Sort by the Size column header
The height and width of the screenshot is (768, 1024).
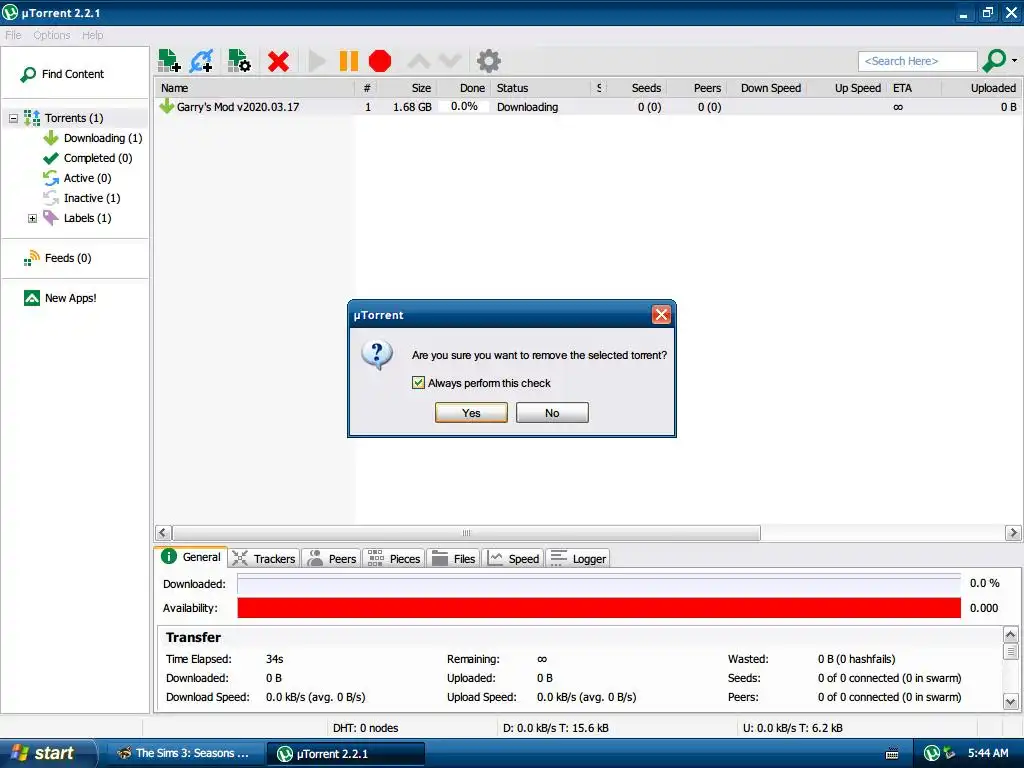(x=407, y=88)
